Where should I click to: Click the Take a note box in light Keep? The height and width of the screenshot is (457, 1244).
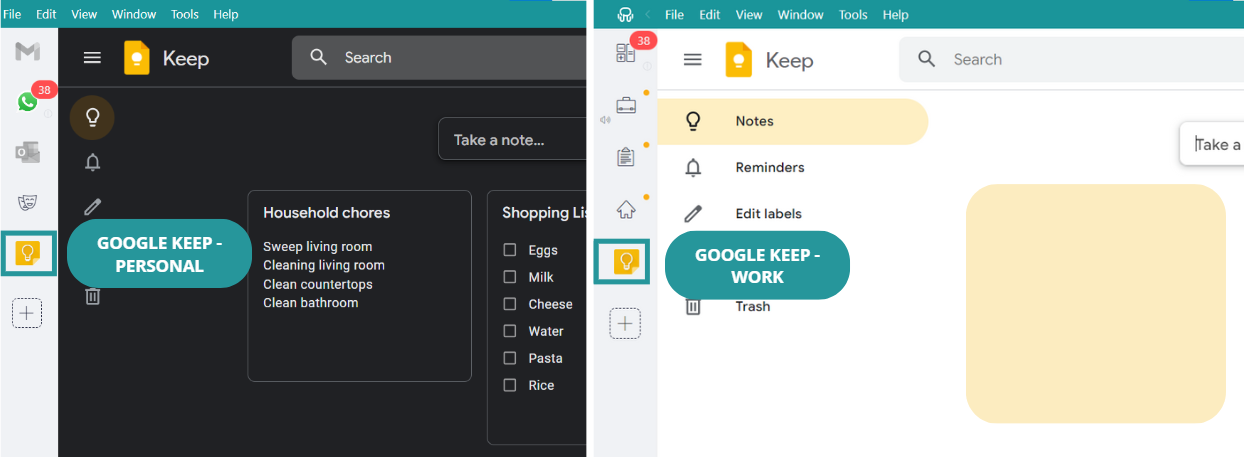[1211, 144]
